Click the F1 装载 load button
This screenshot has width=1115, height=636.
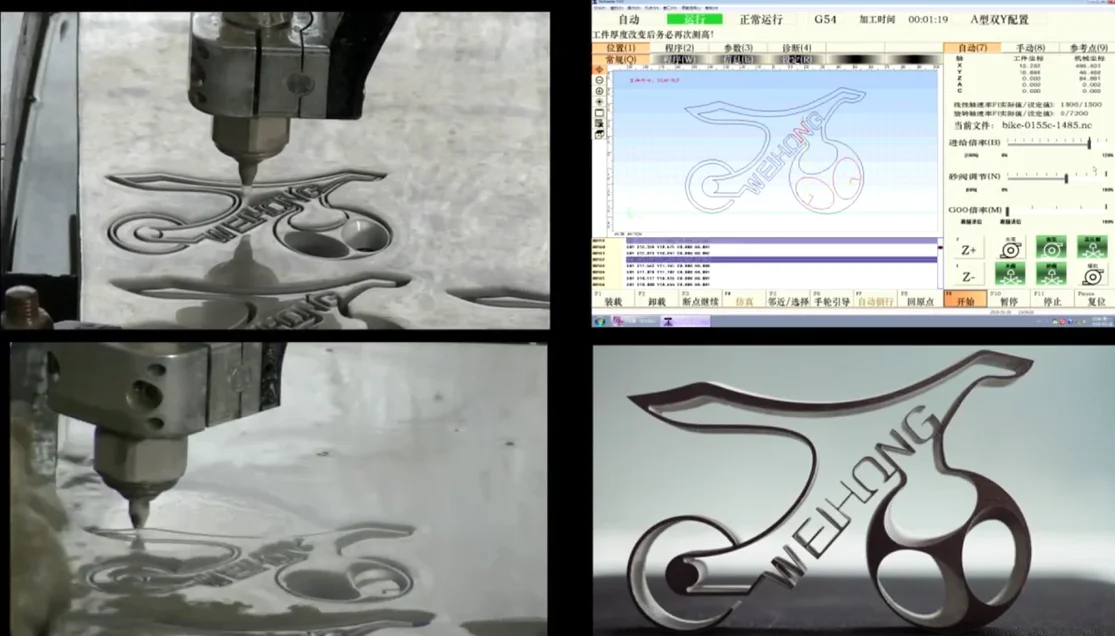pyautogui.click(x=613, y=299)
